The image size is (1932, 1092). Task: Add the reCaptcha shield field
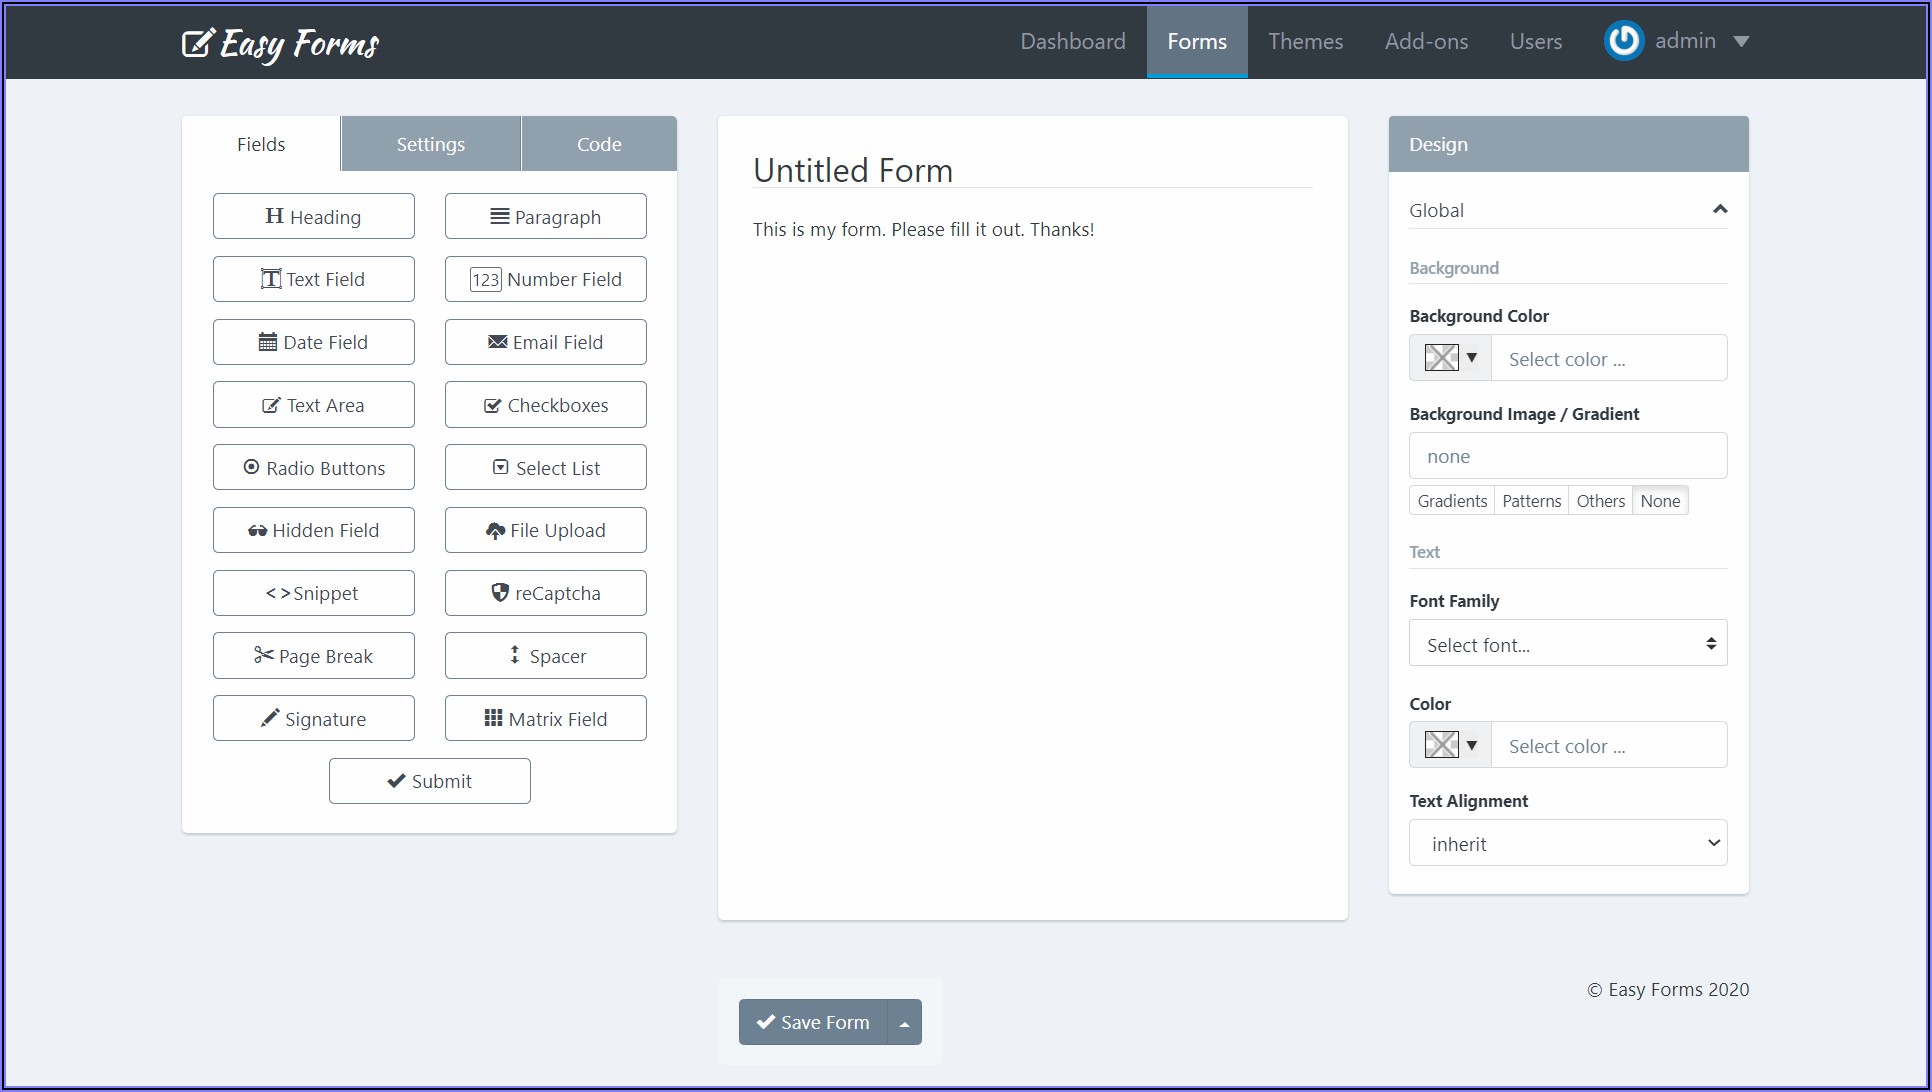click(545, 593)
